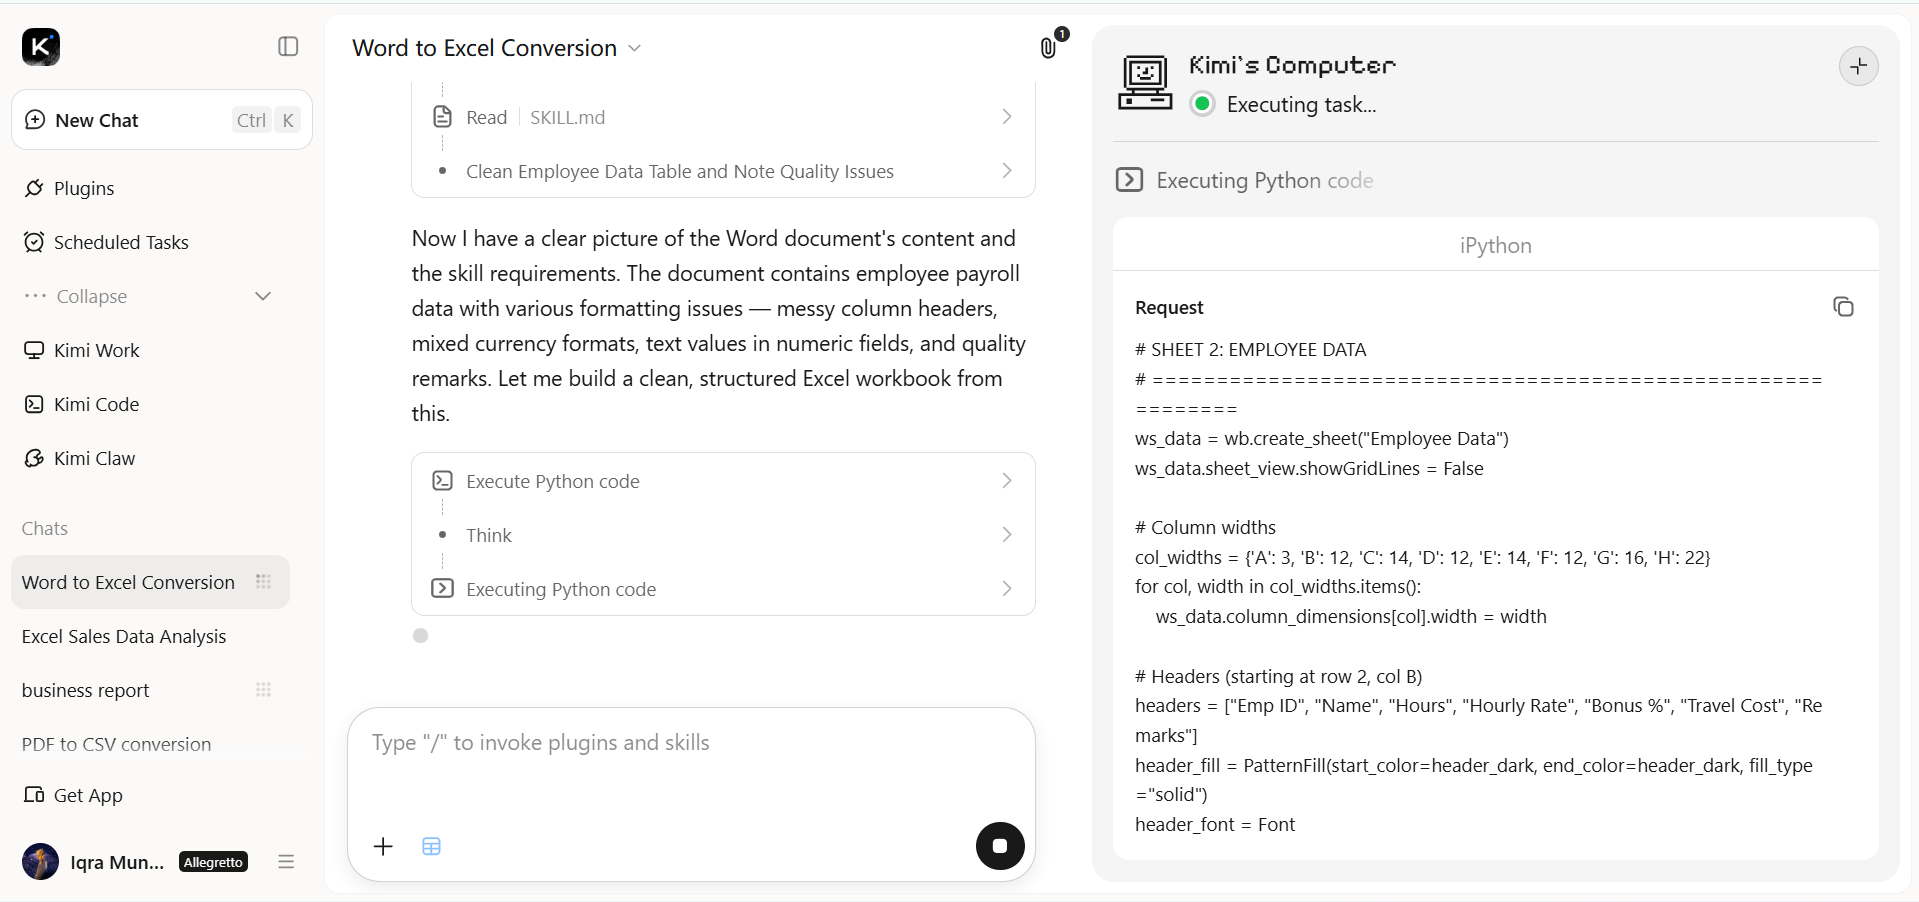
Task: Stop generation with the stop button
Action: coord(1000,846)
